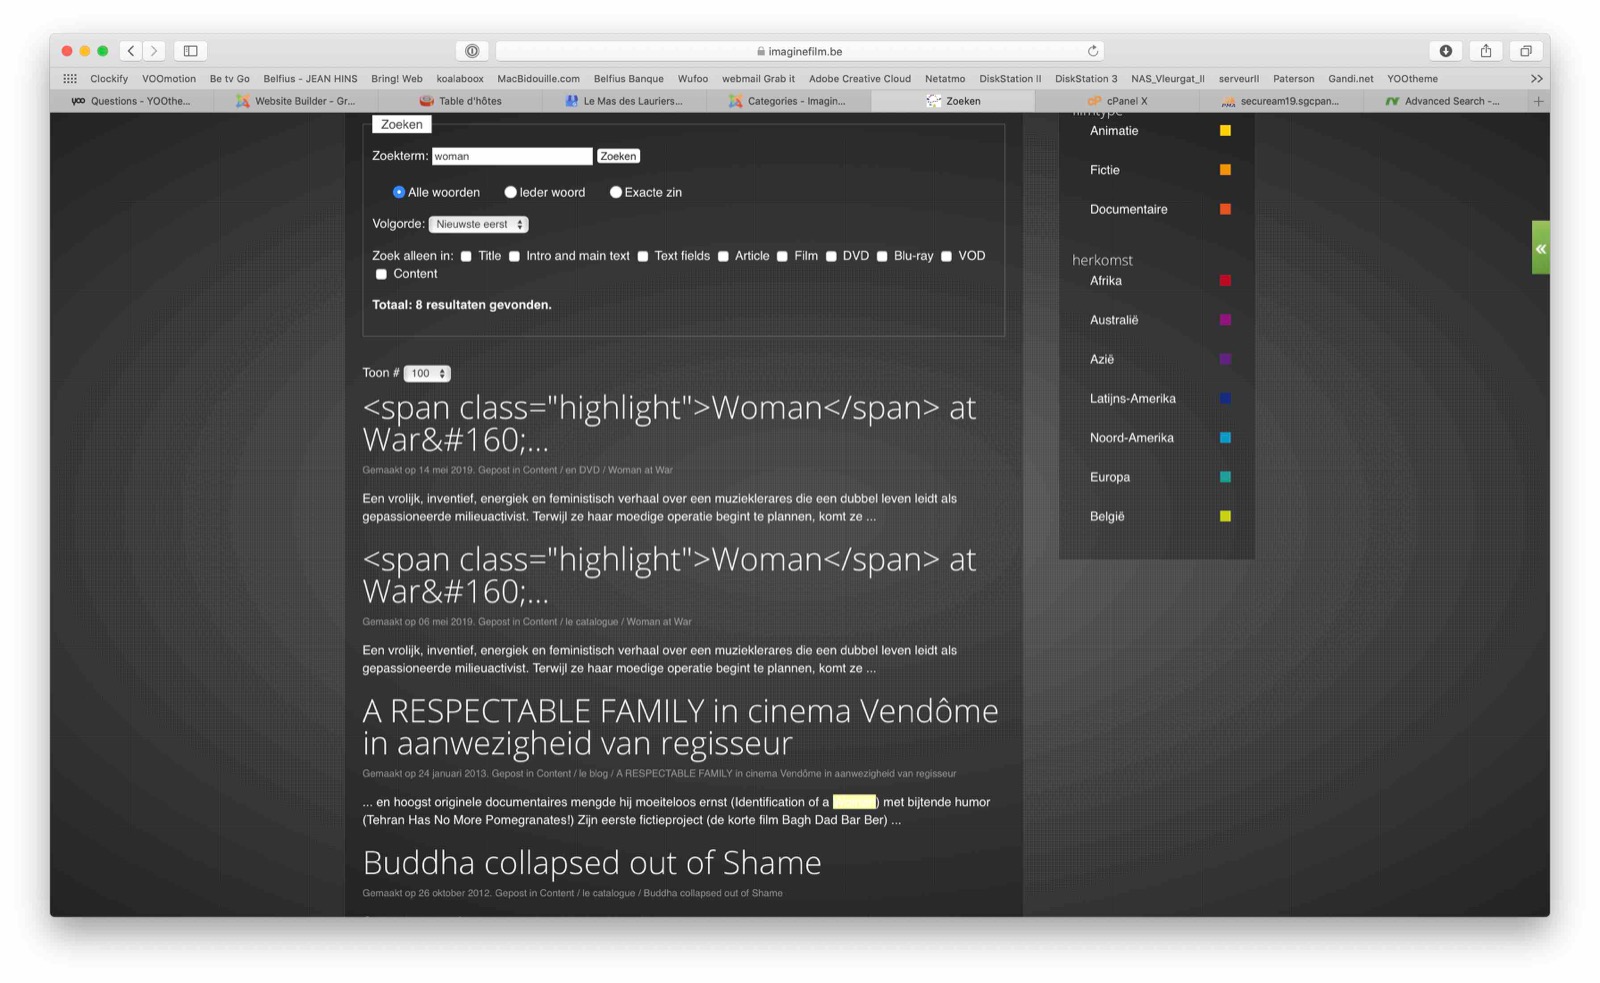Toggle the Safari sidebar icon
This screenshot has height=983, width=1600.
[190, 50]
